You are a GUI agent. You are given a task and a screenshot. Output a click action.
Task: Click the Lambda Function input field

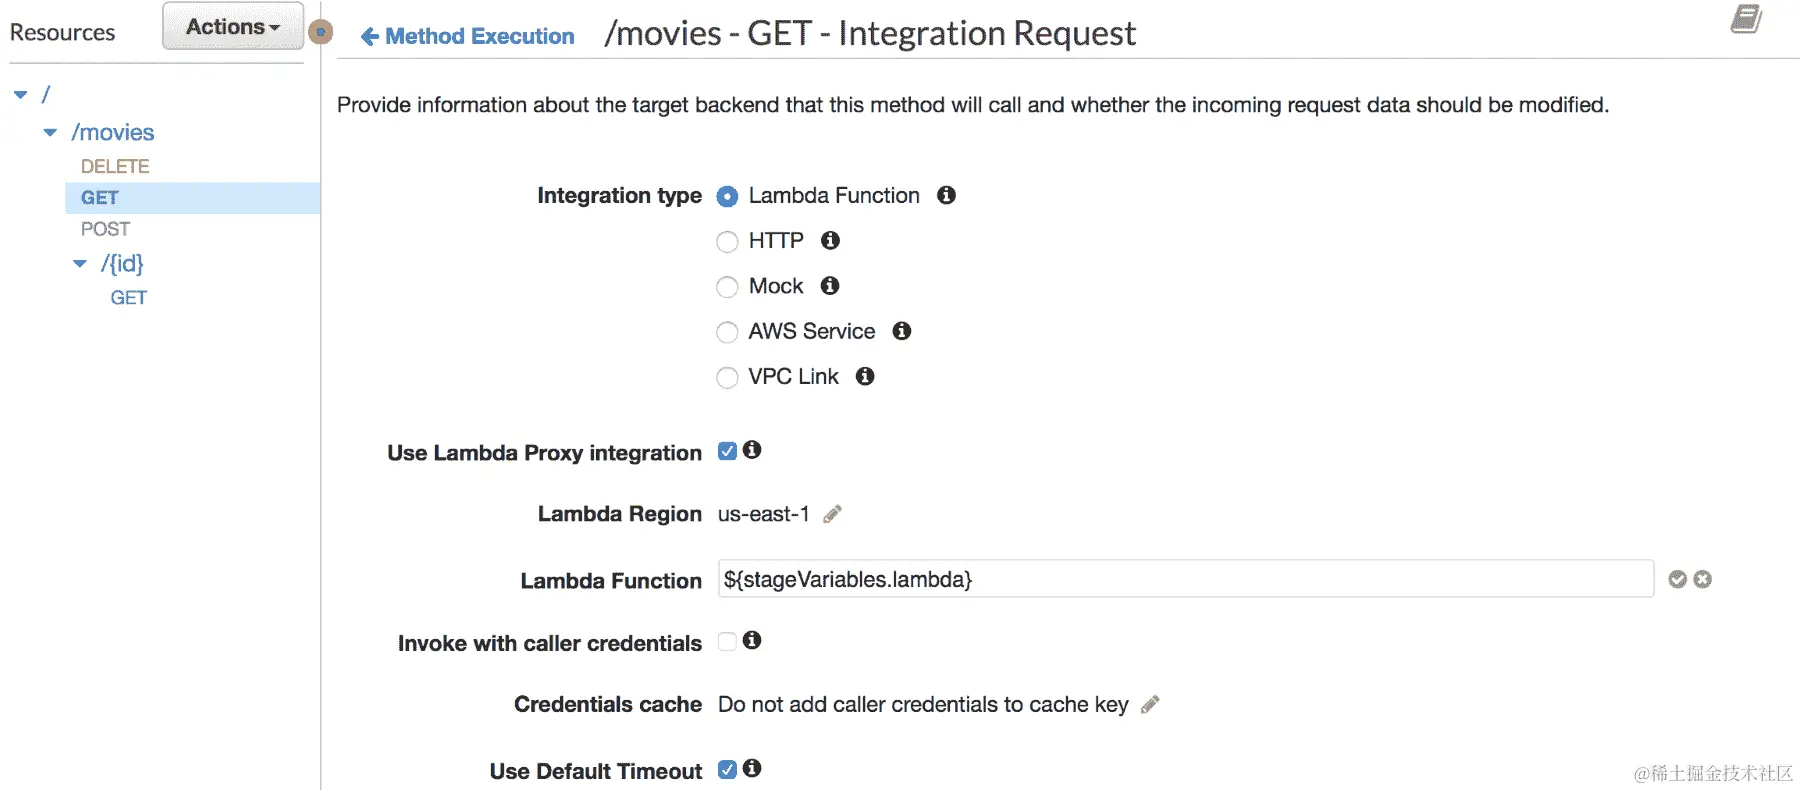coord(1185,579)
